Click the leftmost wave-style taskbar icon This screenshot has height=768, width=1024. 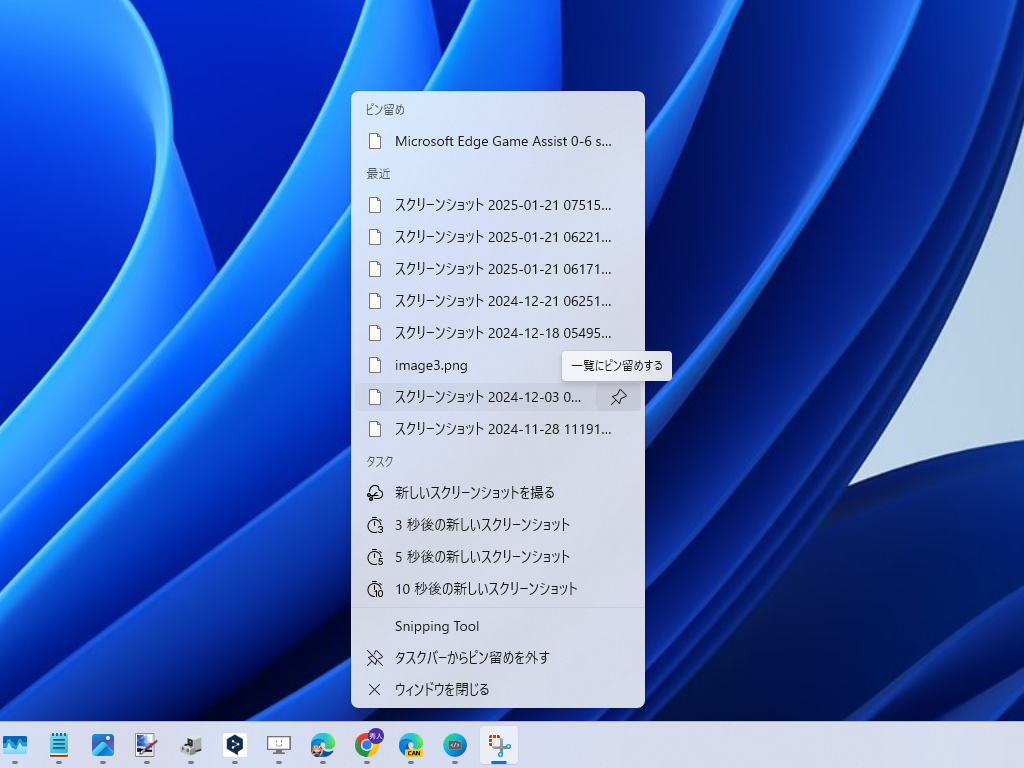pyautogui.click(x=16, y=745)
